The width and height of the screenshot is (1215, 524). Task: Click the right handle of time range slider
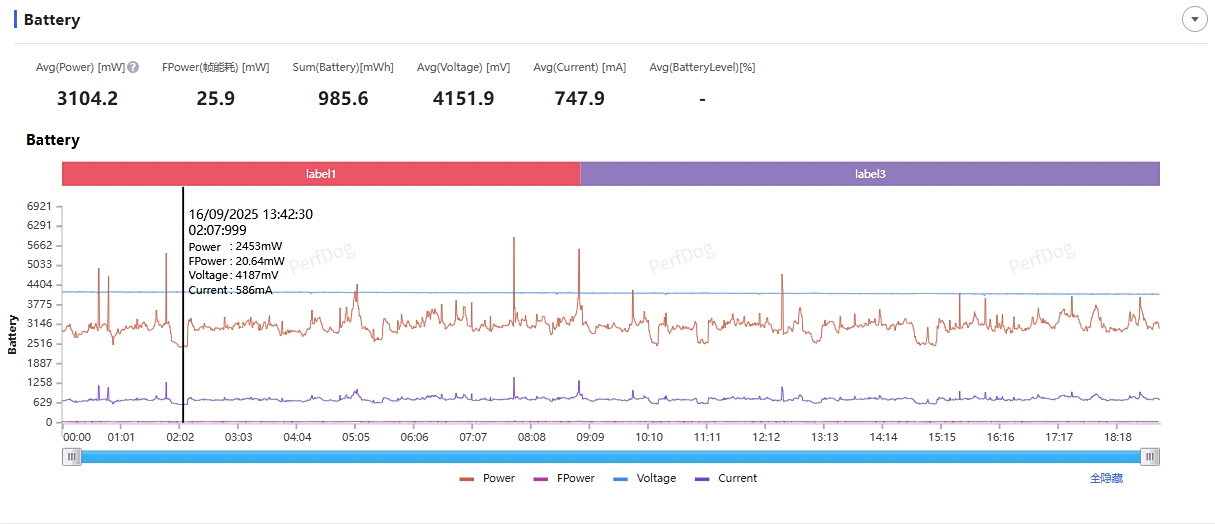point(1151,457)
